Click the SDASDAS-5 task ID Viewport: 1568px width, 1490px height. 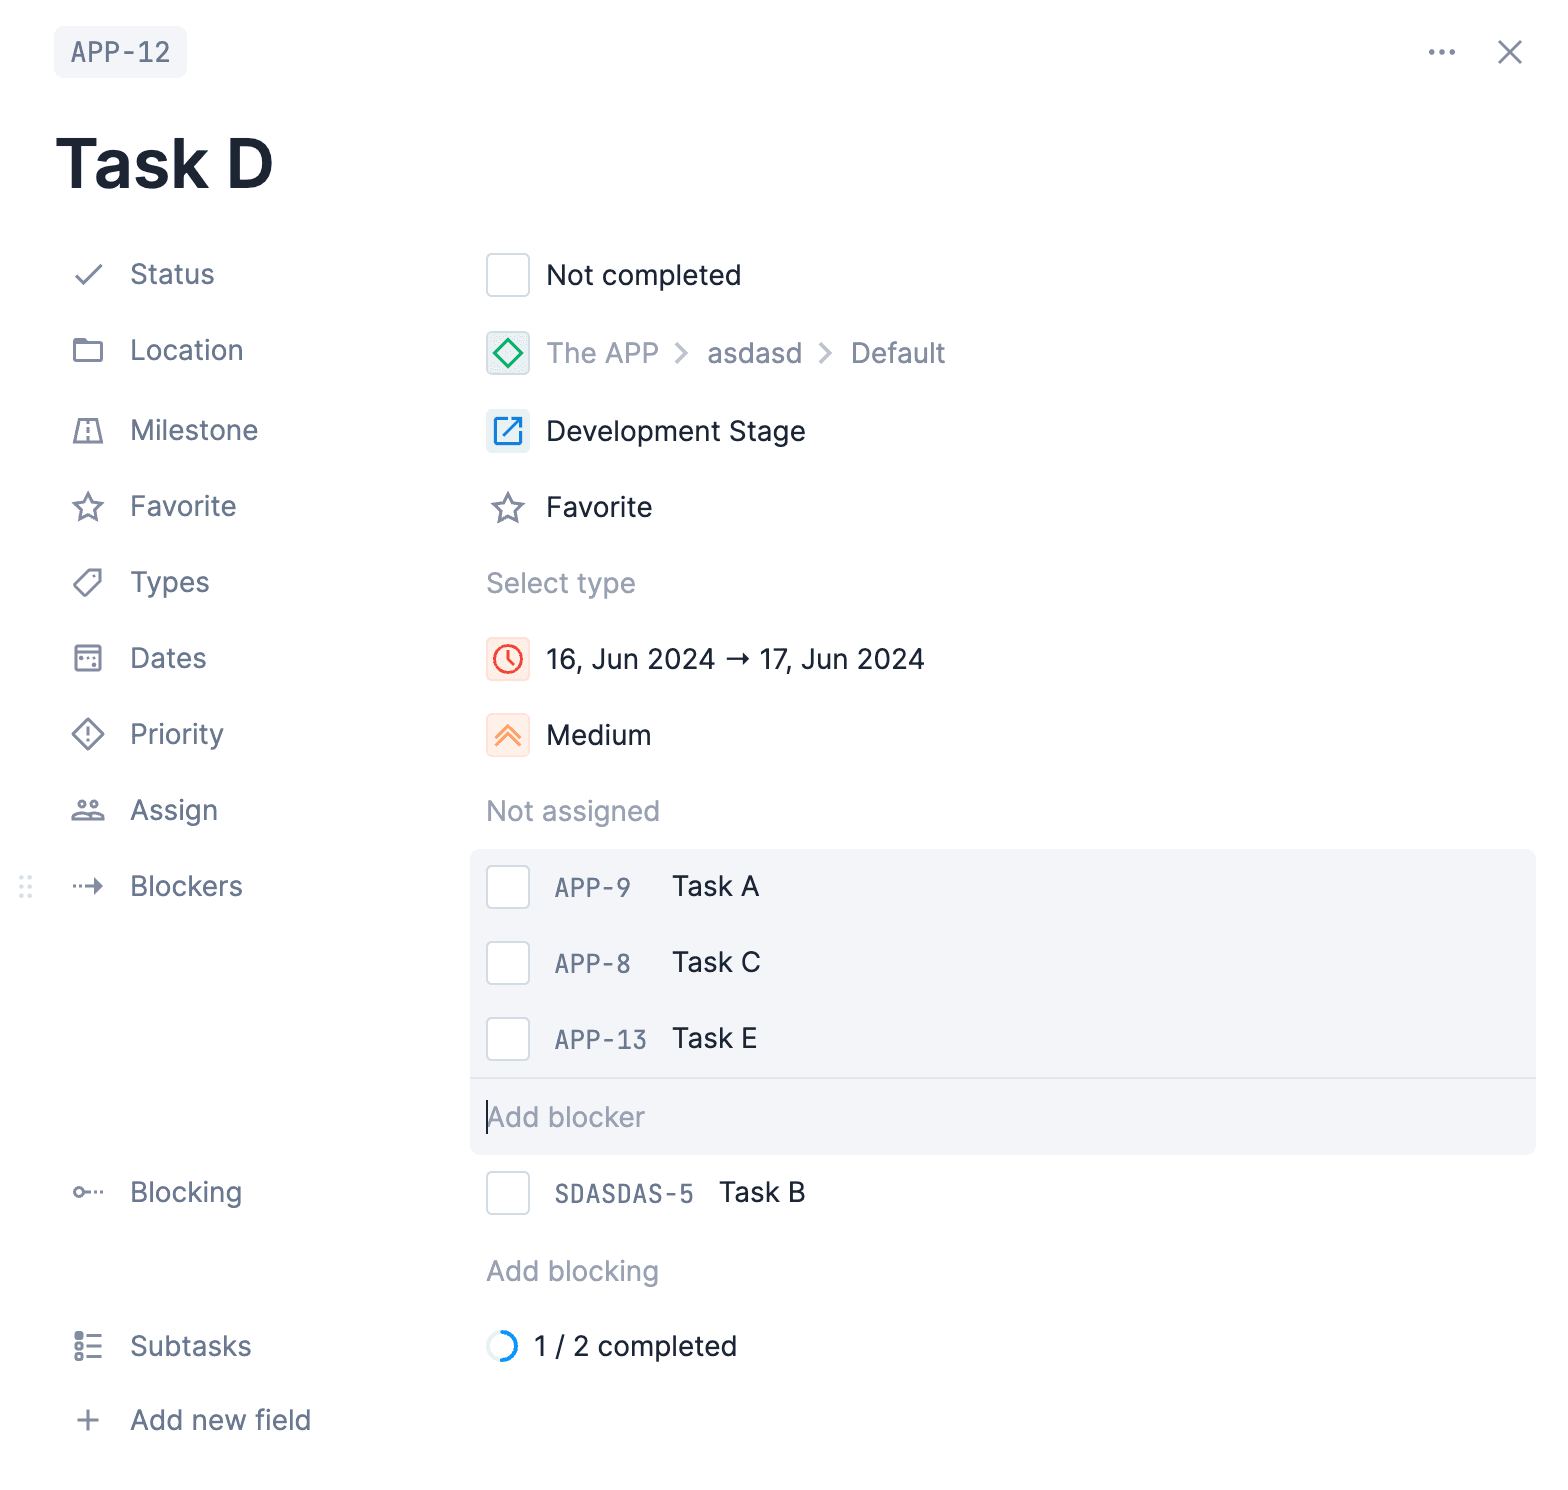coord(624,1194)
